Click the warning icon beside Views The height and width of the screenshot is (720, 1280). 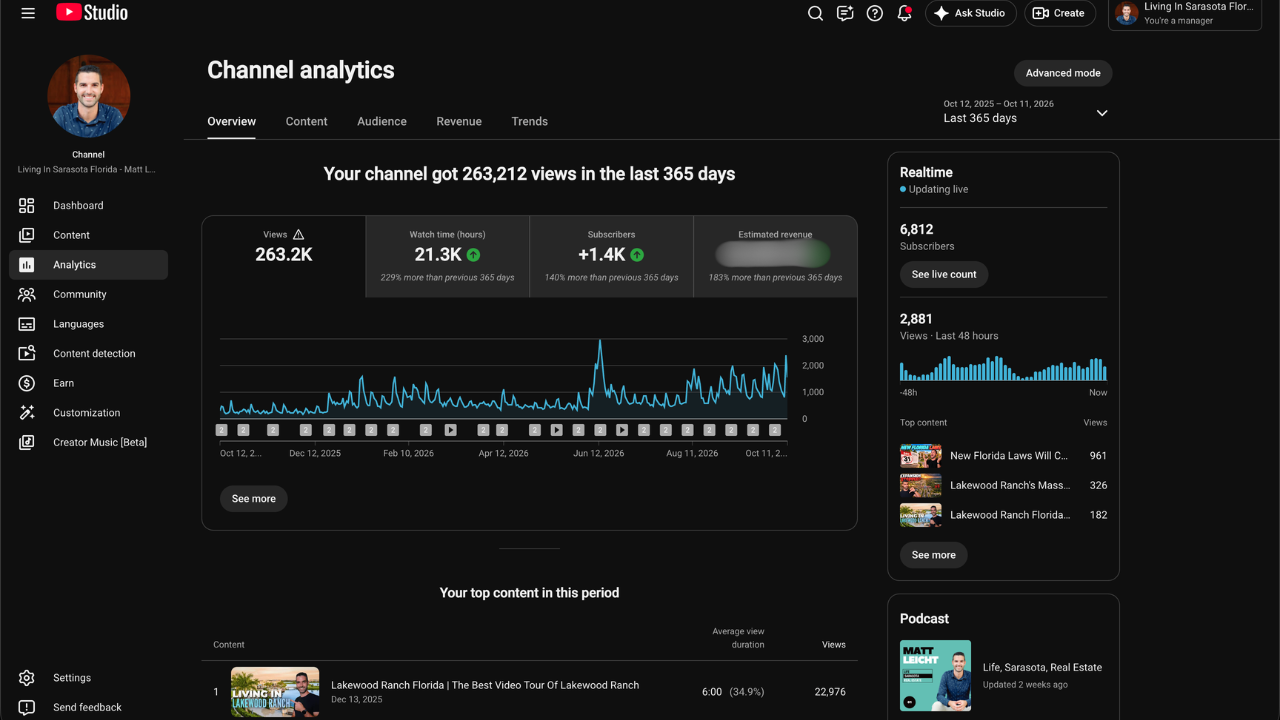(x=298, y=234)
